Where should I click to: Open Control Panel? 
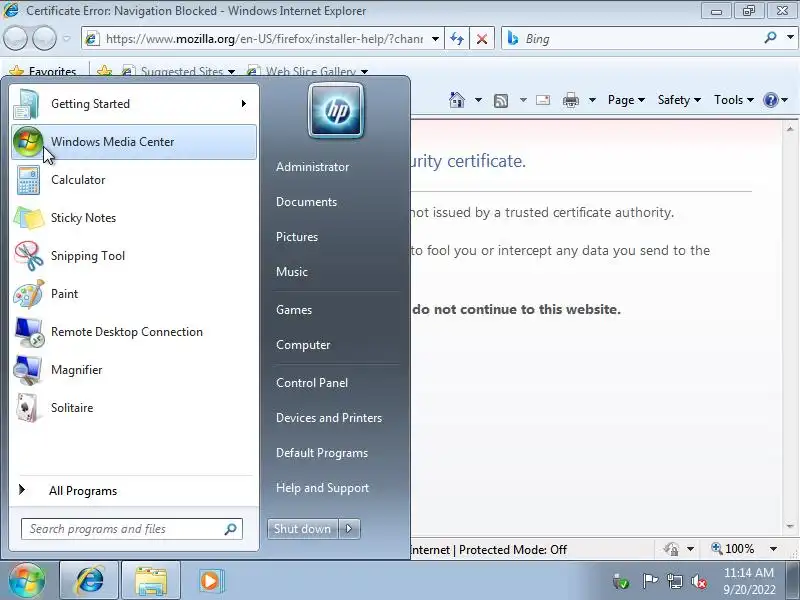point(312,383)
